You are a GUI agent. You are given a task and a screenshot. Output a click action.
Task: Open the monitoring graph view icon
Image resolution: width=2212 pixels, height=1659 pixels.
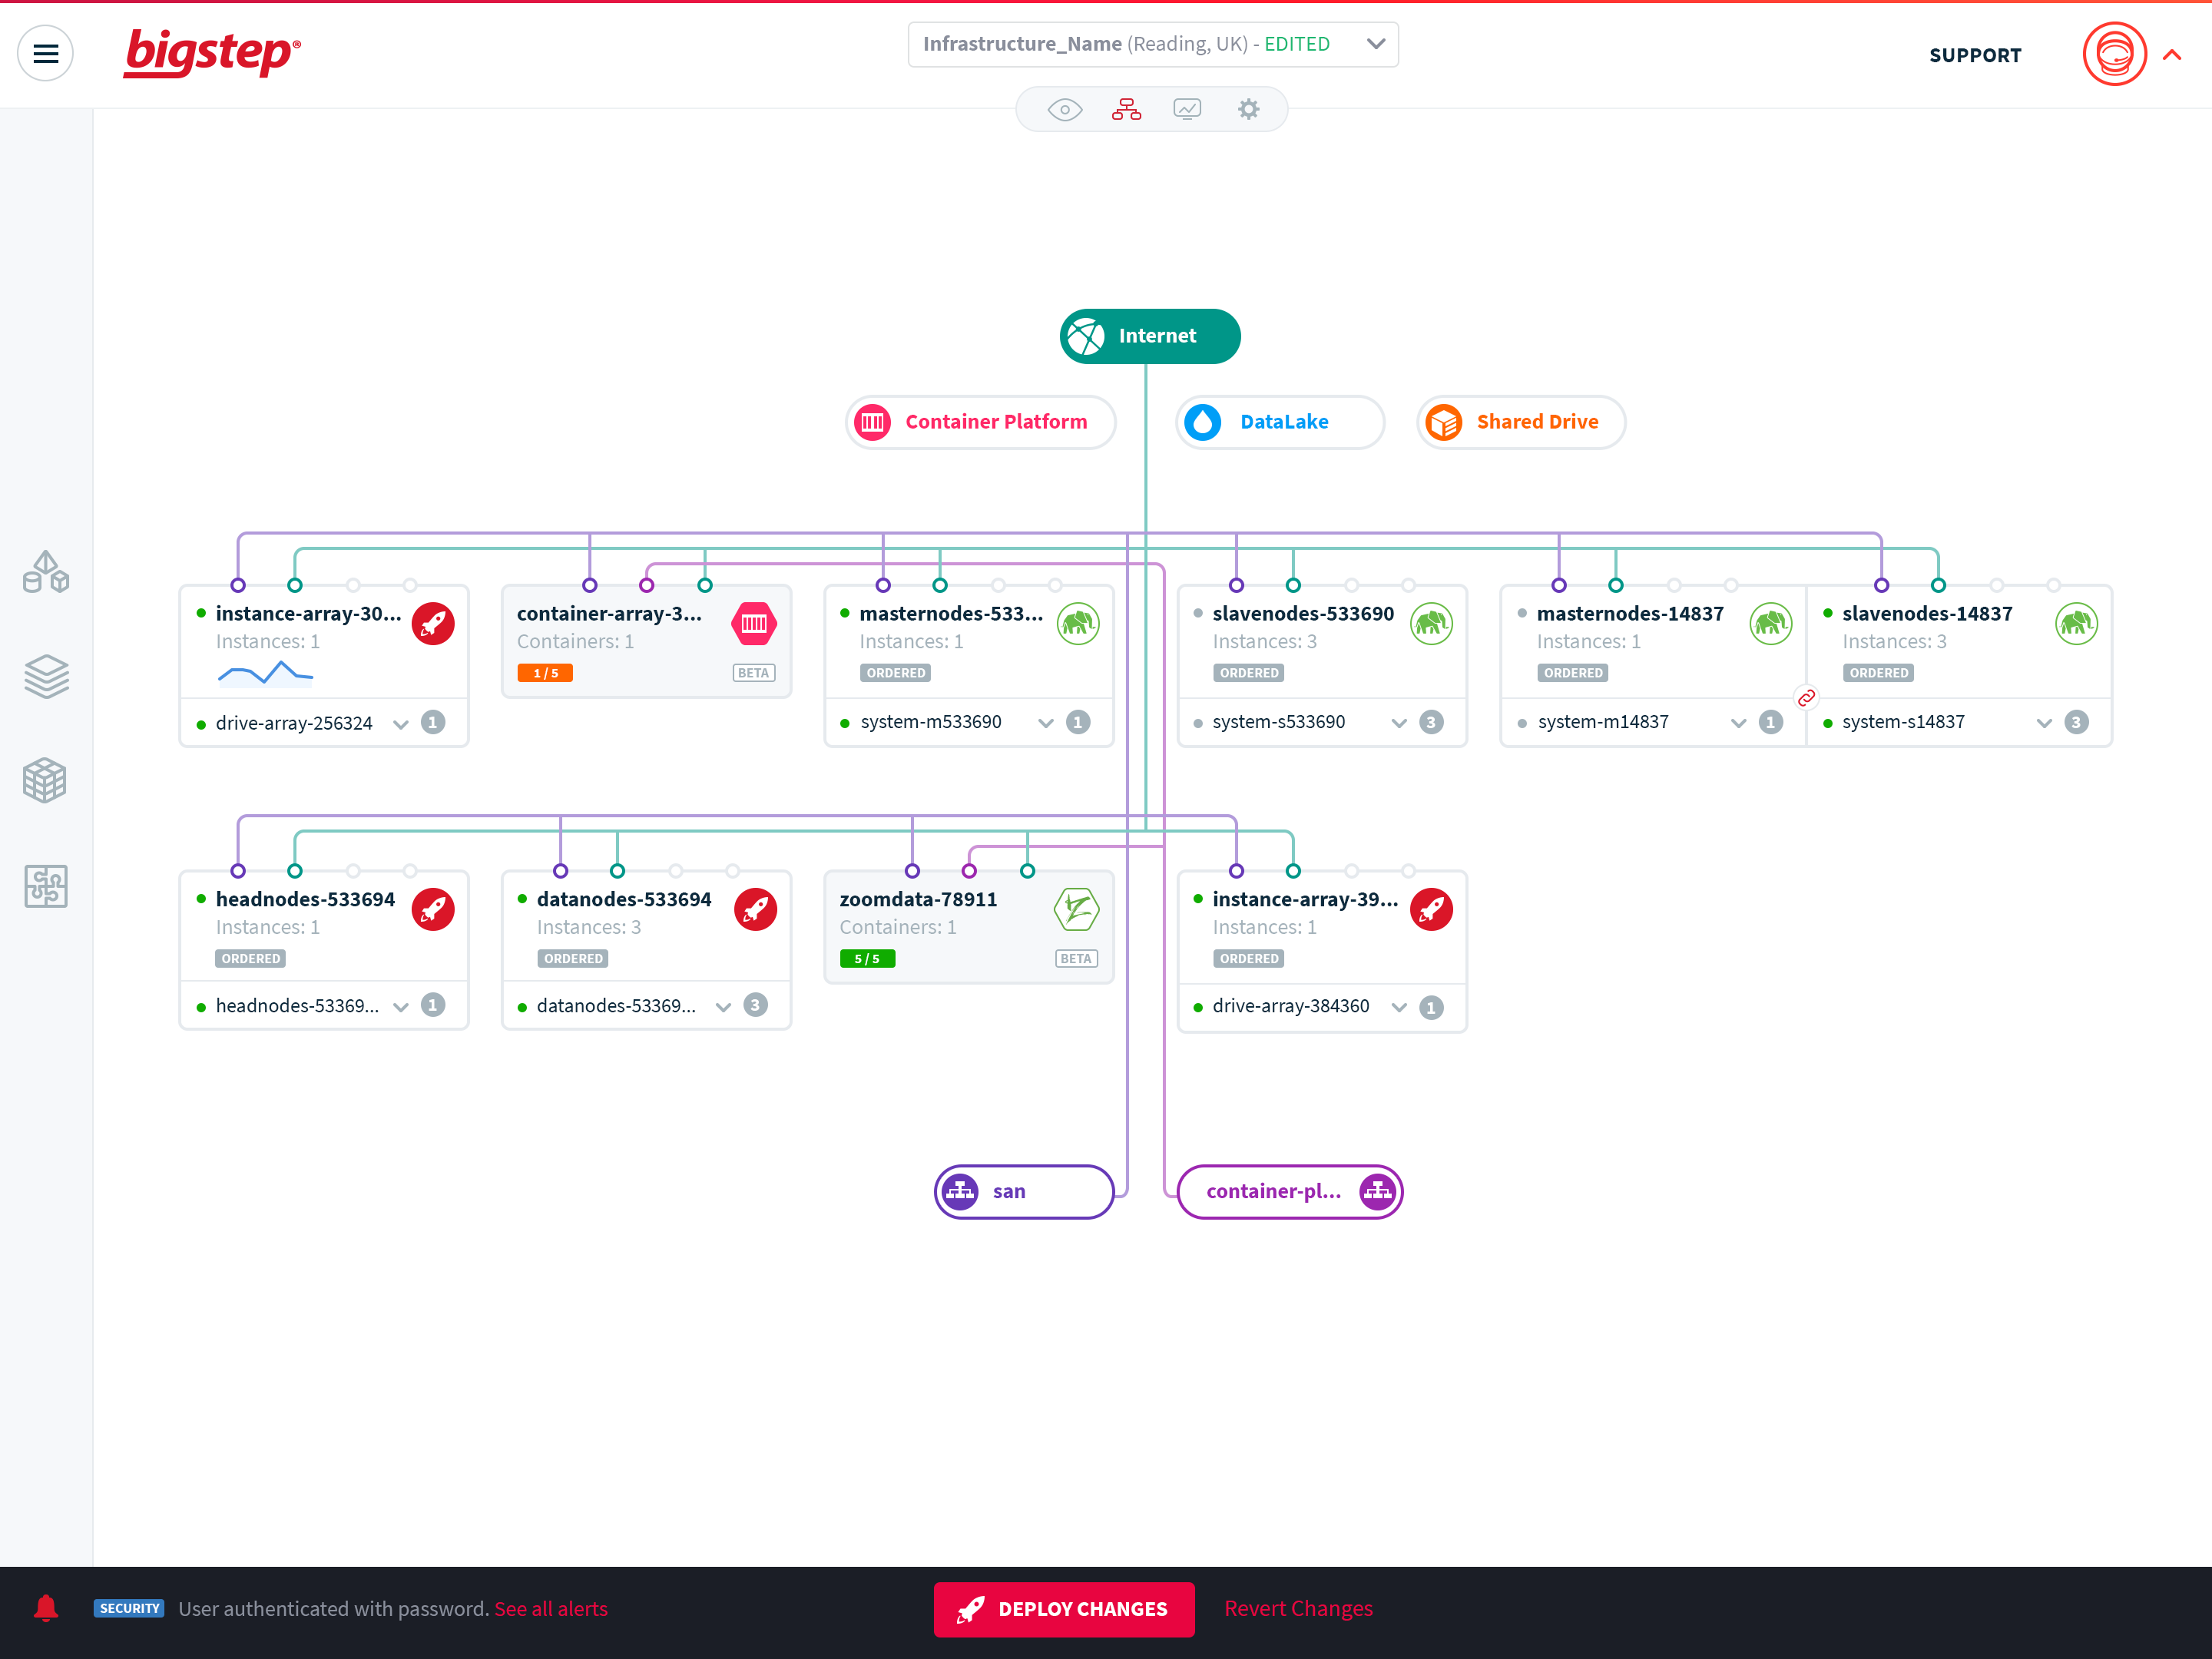(1187, 109)
